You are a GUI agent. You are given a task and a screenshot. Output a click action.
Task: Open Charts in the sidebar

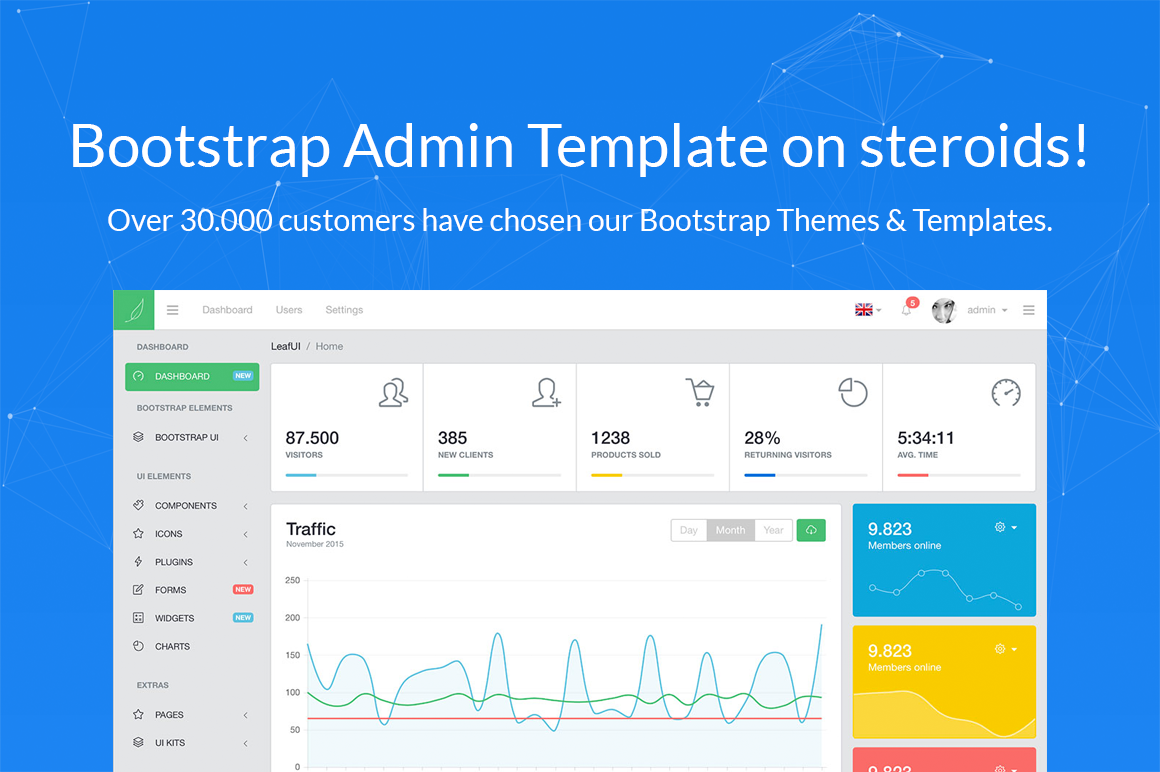(172, 646)
